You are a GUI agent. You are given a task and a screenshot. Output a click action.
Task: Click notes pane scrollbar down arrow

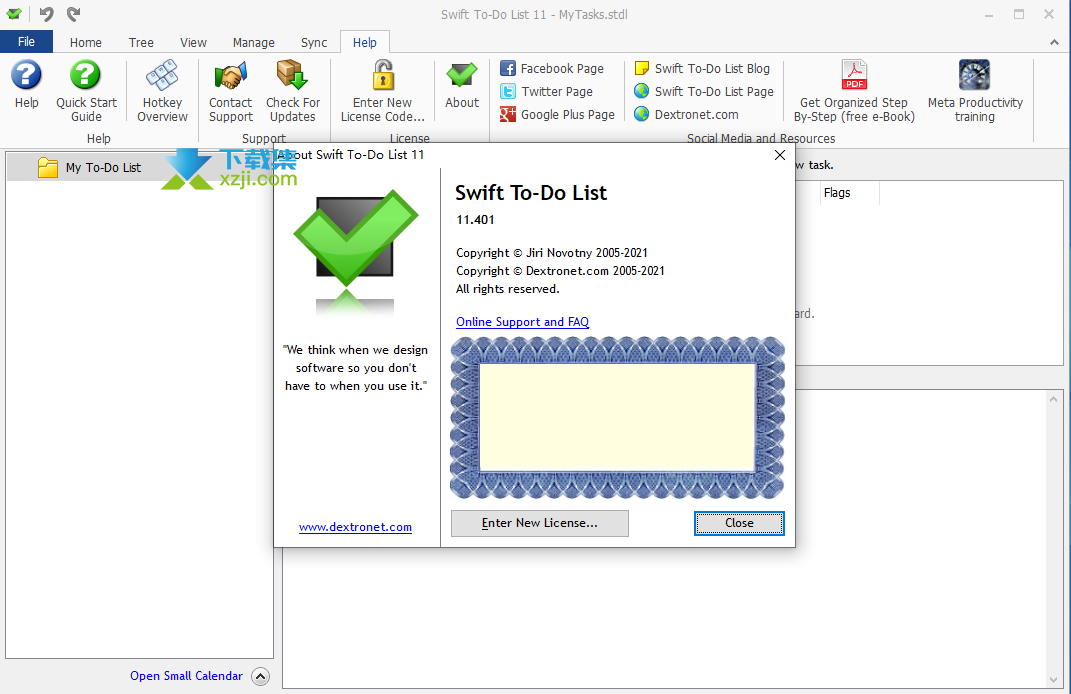pyautogui.click(x=1053, y=680)
